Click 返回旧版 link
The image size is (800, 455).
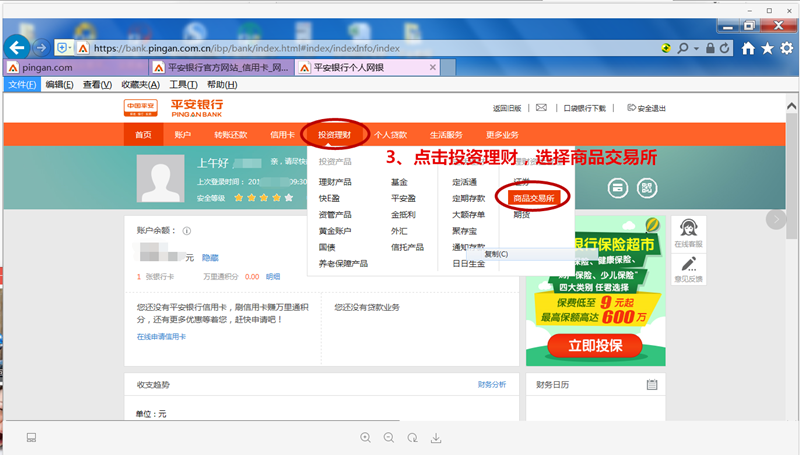(507, 108)
